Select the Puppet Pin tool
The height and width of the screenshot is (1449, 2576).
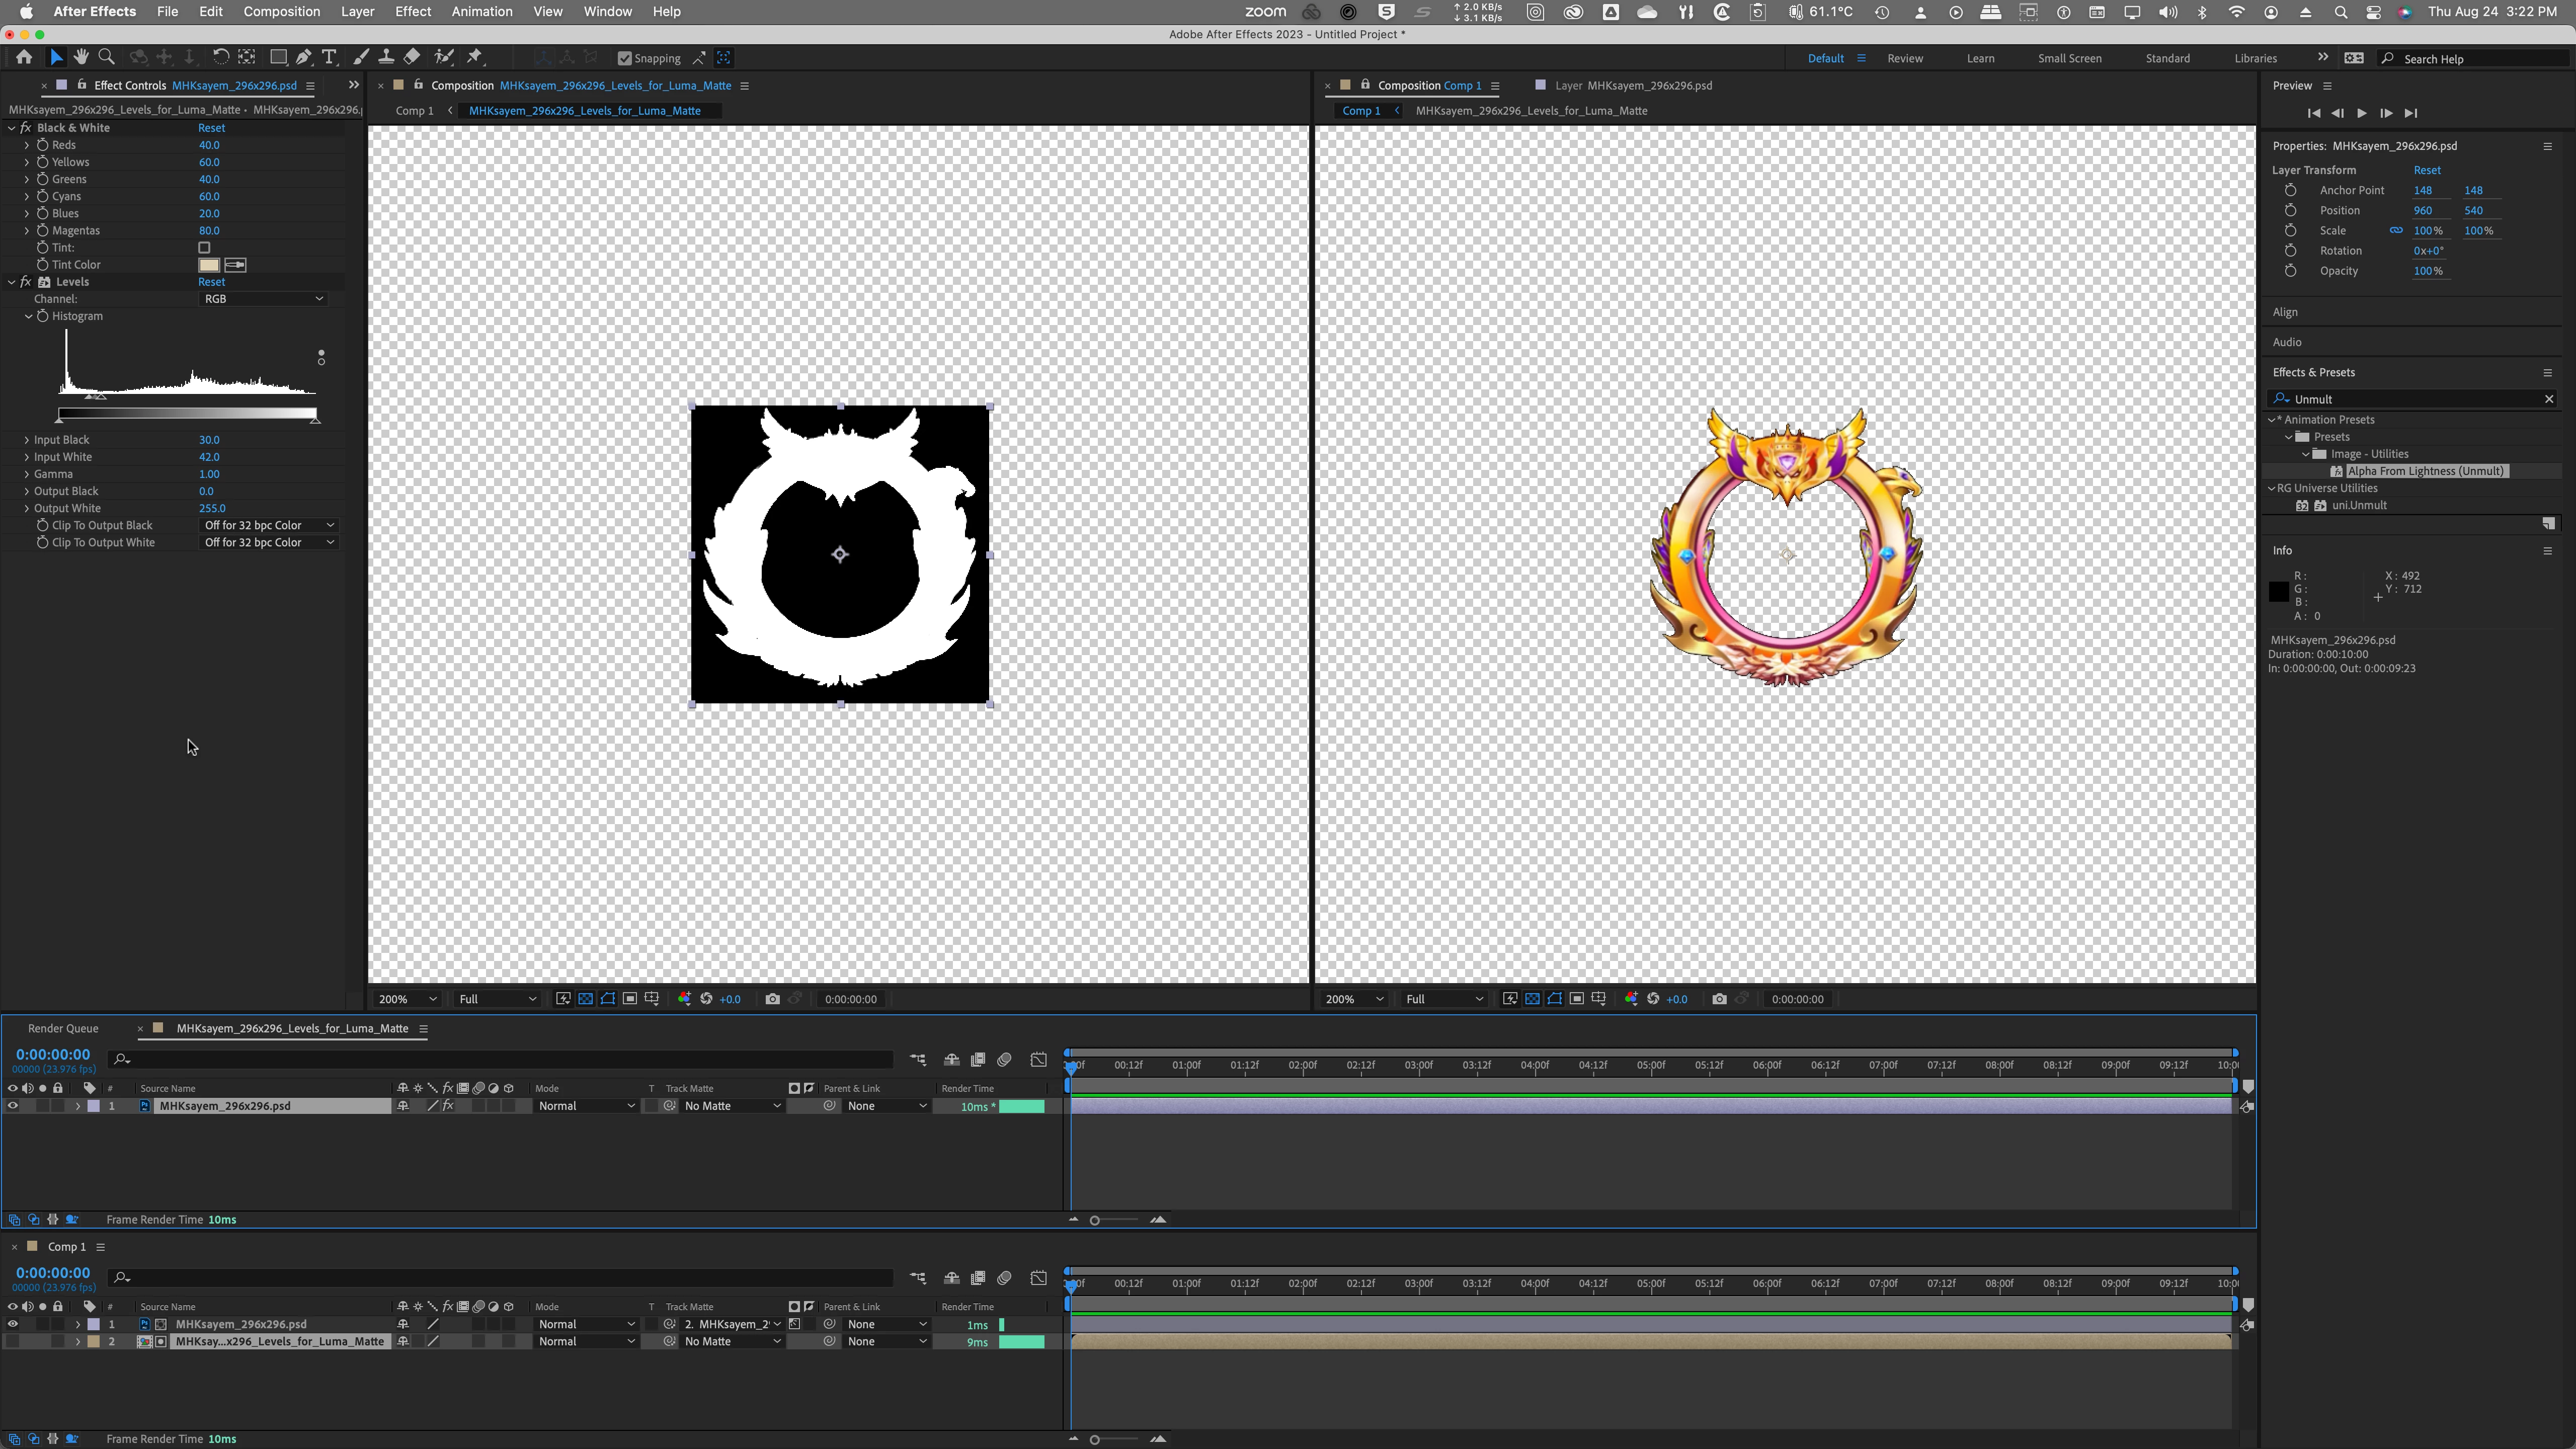(475, 57)
